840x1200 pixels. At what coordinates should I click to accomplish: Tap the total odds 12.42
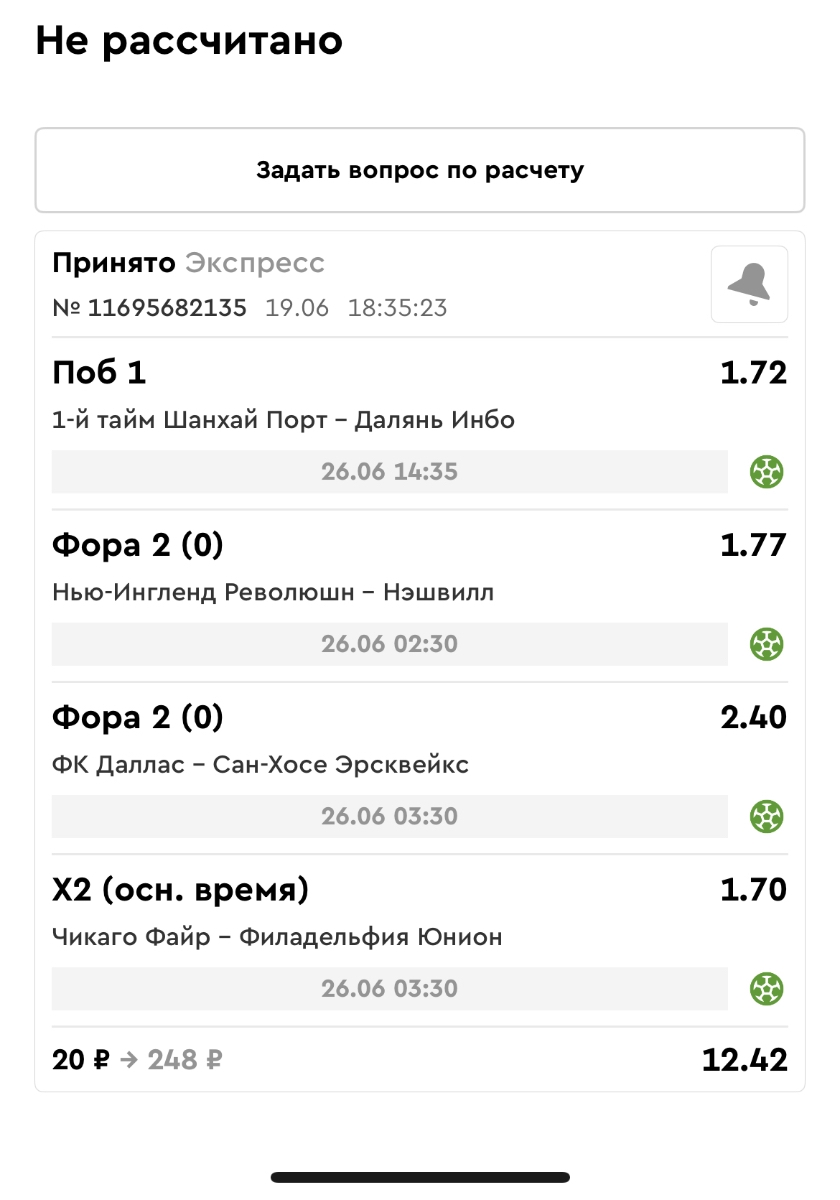tap(744, 1060)
